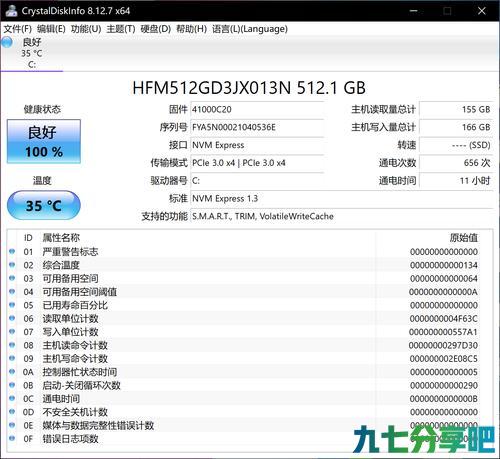Screen dimensions: 500x459
Task: Click the power on hours value 11 小时
Action: click(x=456, y=181)
